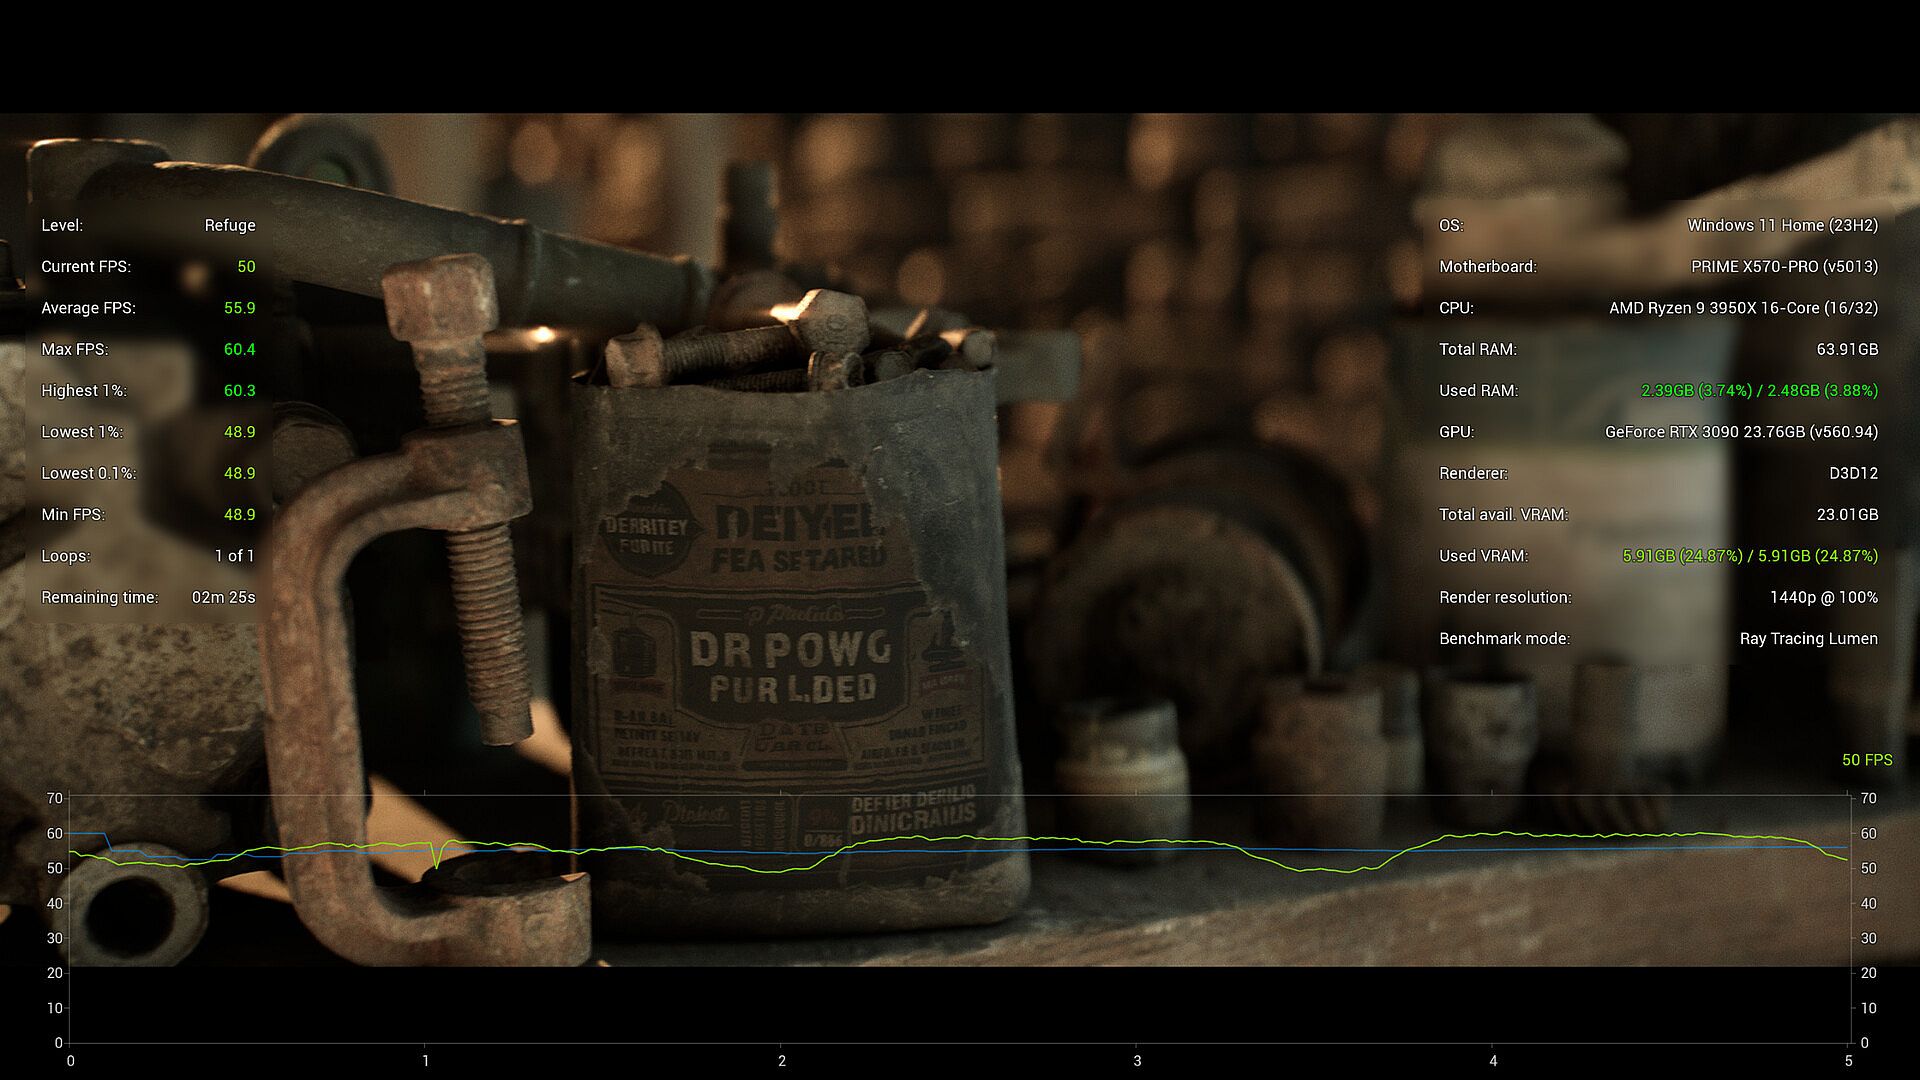Click the 1440p @ 100% render resolution

(x=1823, y=597)
